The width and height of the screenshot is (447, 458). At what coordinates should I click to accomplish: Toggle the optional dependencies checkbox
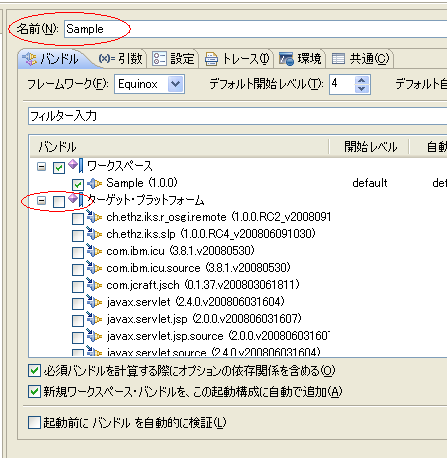[x=34, y=371]
